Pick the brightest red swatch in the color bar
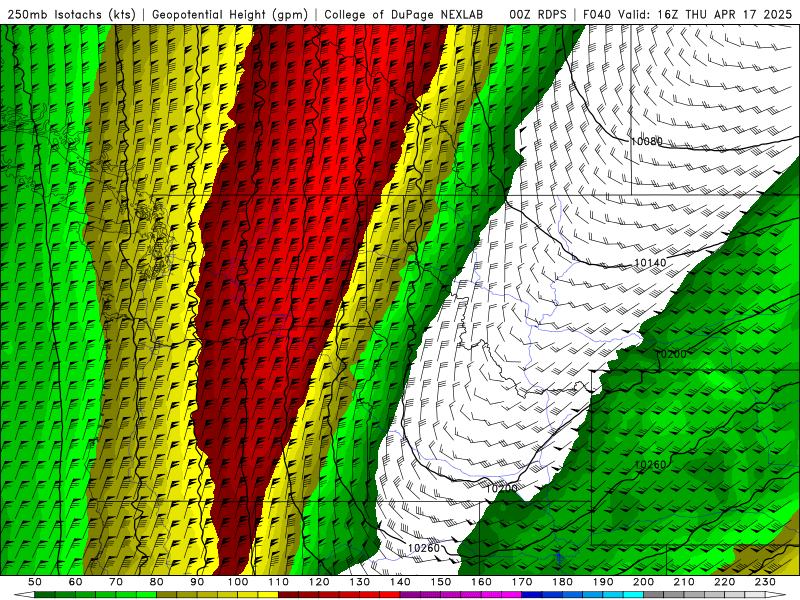Image resolution: width=800 pixels, height=600 pixels. point(390,594)
